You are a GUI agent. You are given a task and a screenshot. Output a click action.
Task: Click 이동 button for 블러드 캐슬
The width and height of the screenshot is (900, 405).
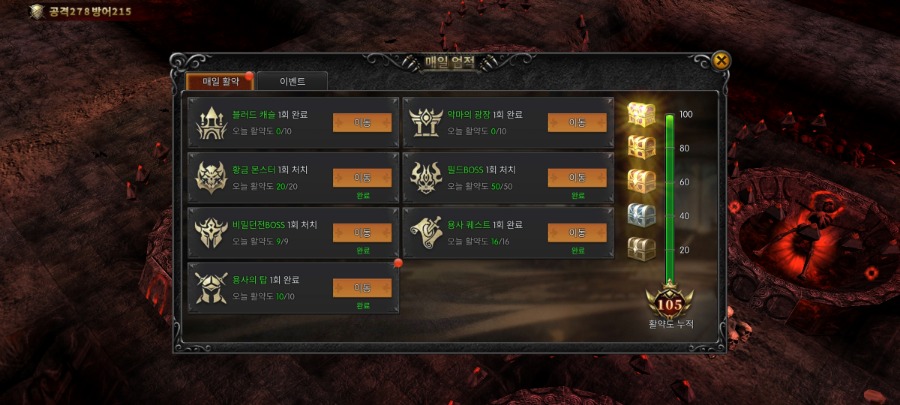362,122
